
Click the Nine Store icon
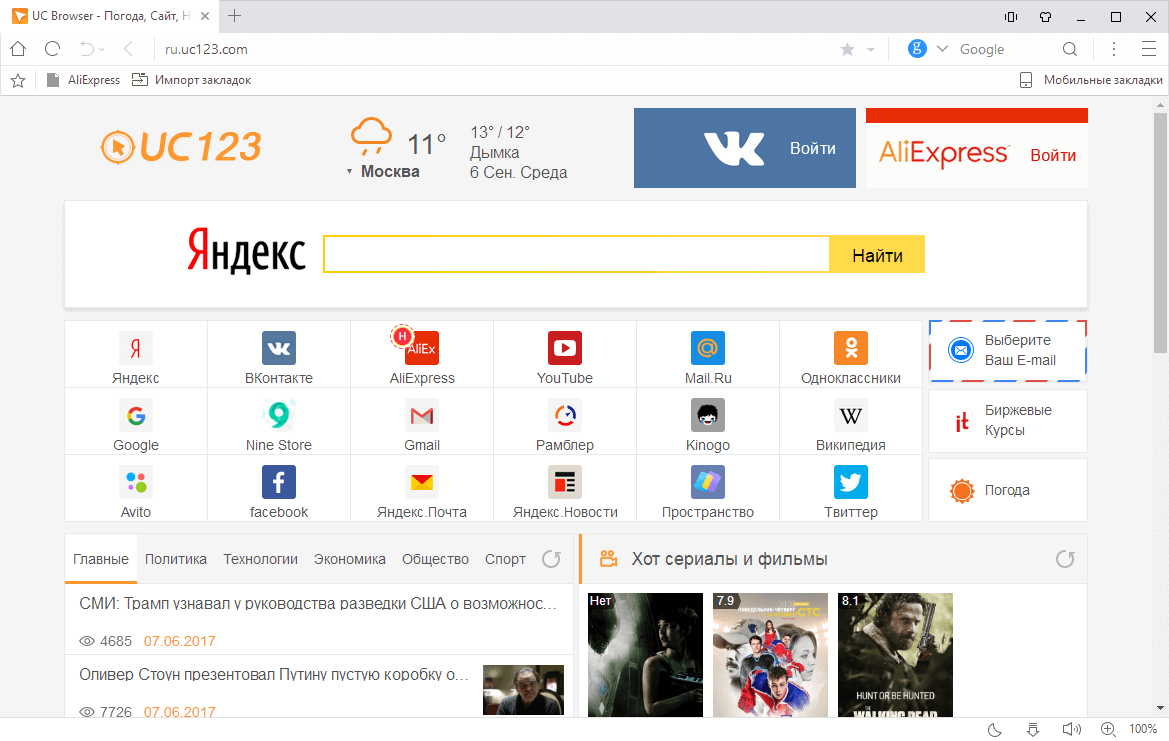coord(278,414)
